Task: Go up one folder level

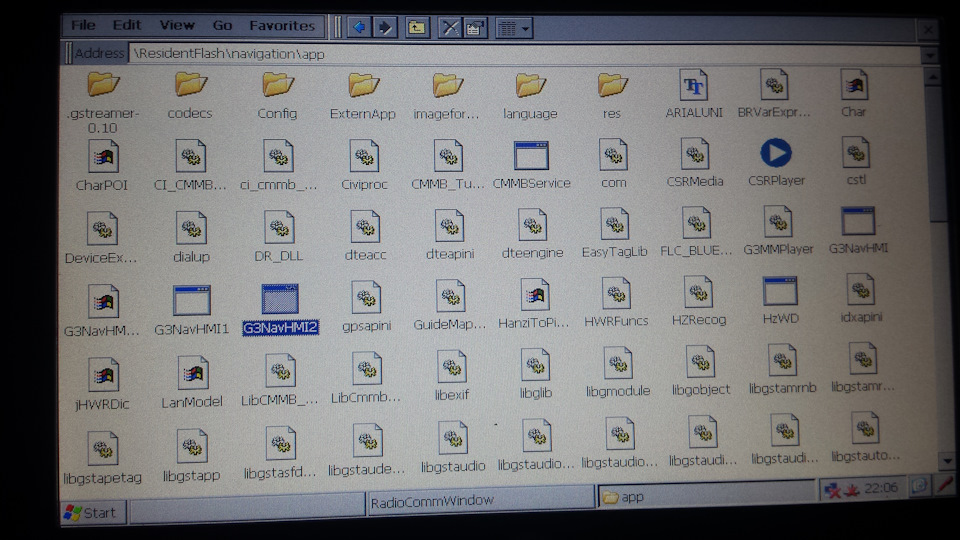Action: (x=417, y=28)
